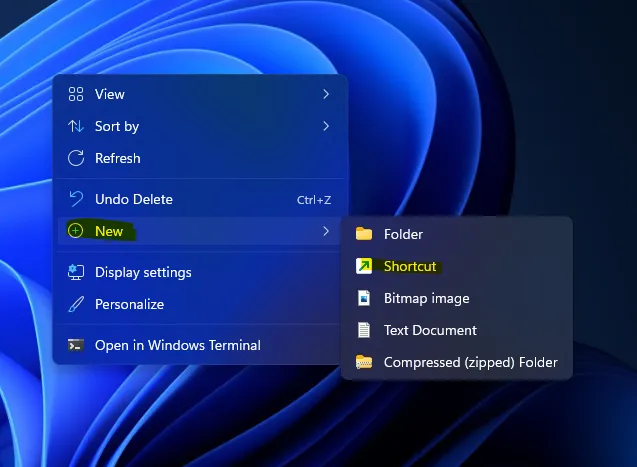Create a new Bitmap image
Viewport: 637px width, 467px height.
point(457,298)
